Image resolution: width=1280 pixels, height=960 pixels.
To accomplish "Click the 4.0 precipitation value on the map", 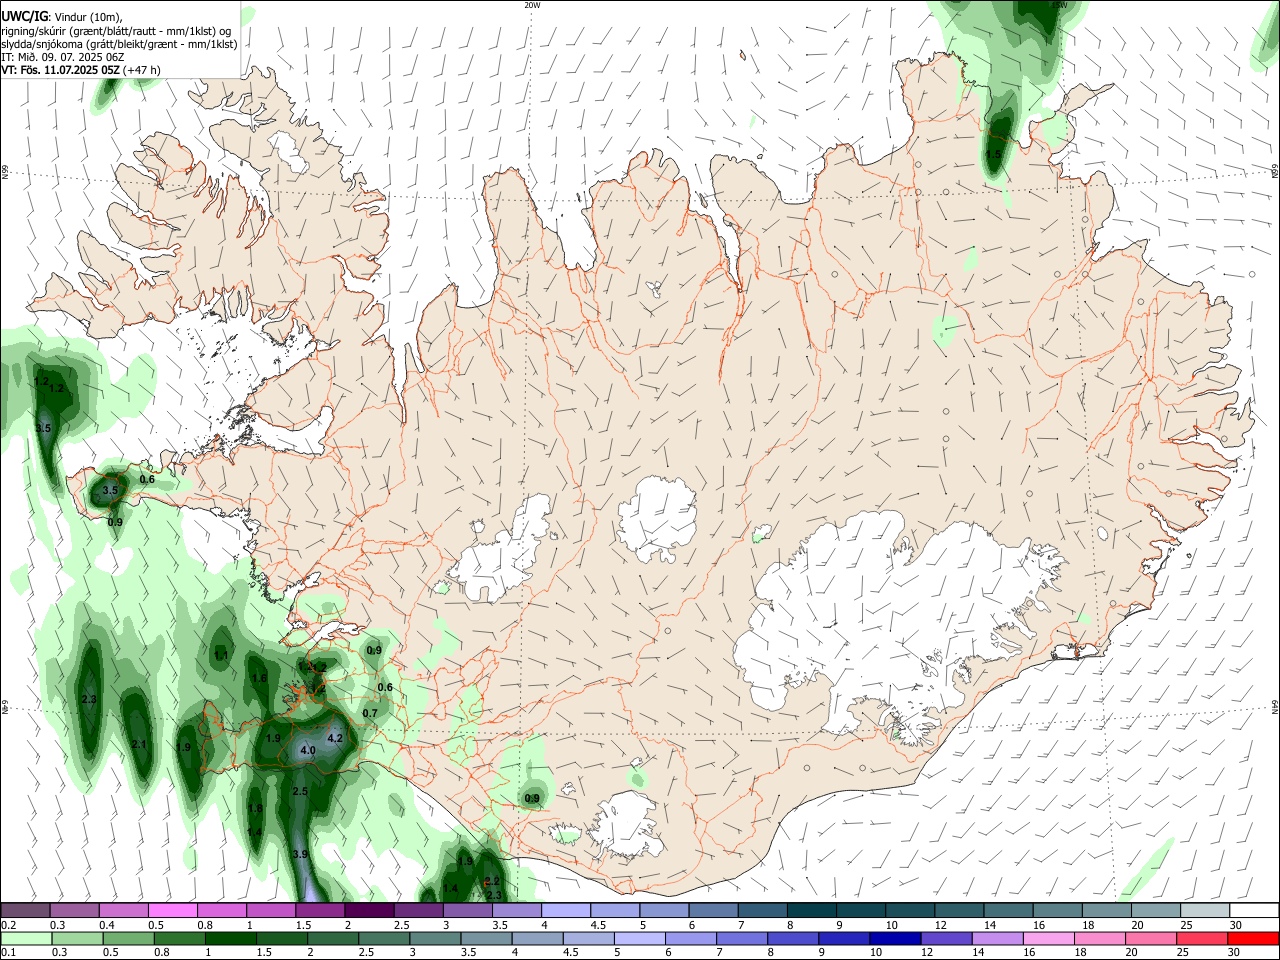I will coord(308,750).
